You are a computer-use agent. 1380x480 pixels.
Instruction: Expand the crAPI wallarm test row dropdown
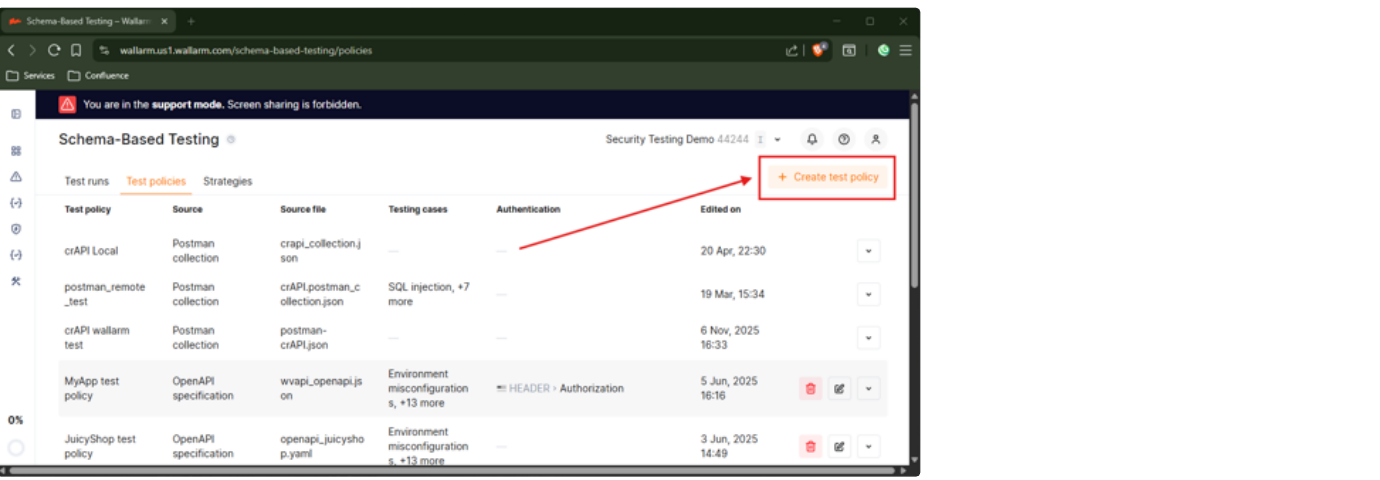click(x=869, y=338)
